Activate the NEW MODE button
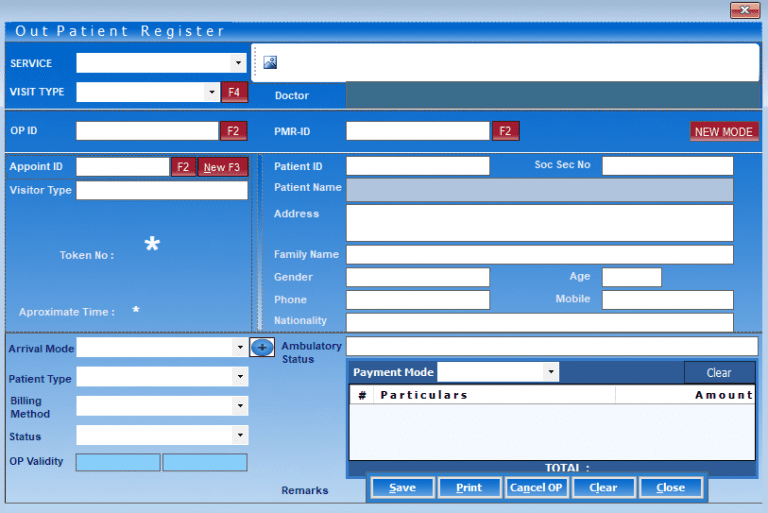The height and width of the screenshot is (513, 768). click(x=723, y=131)
